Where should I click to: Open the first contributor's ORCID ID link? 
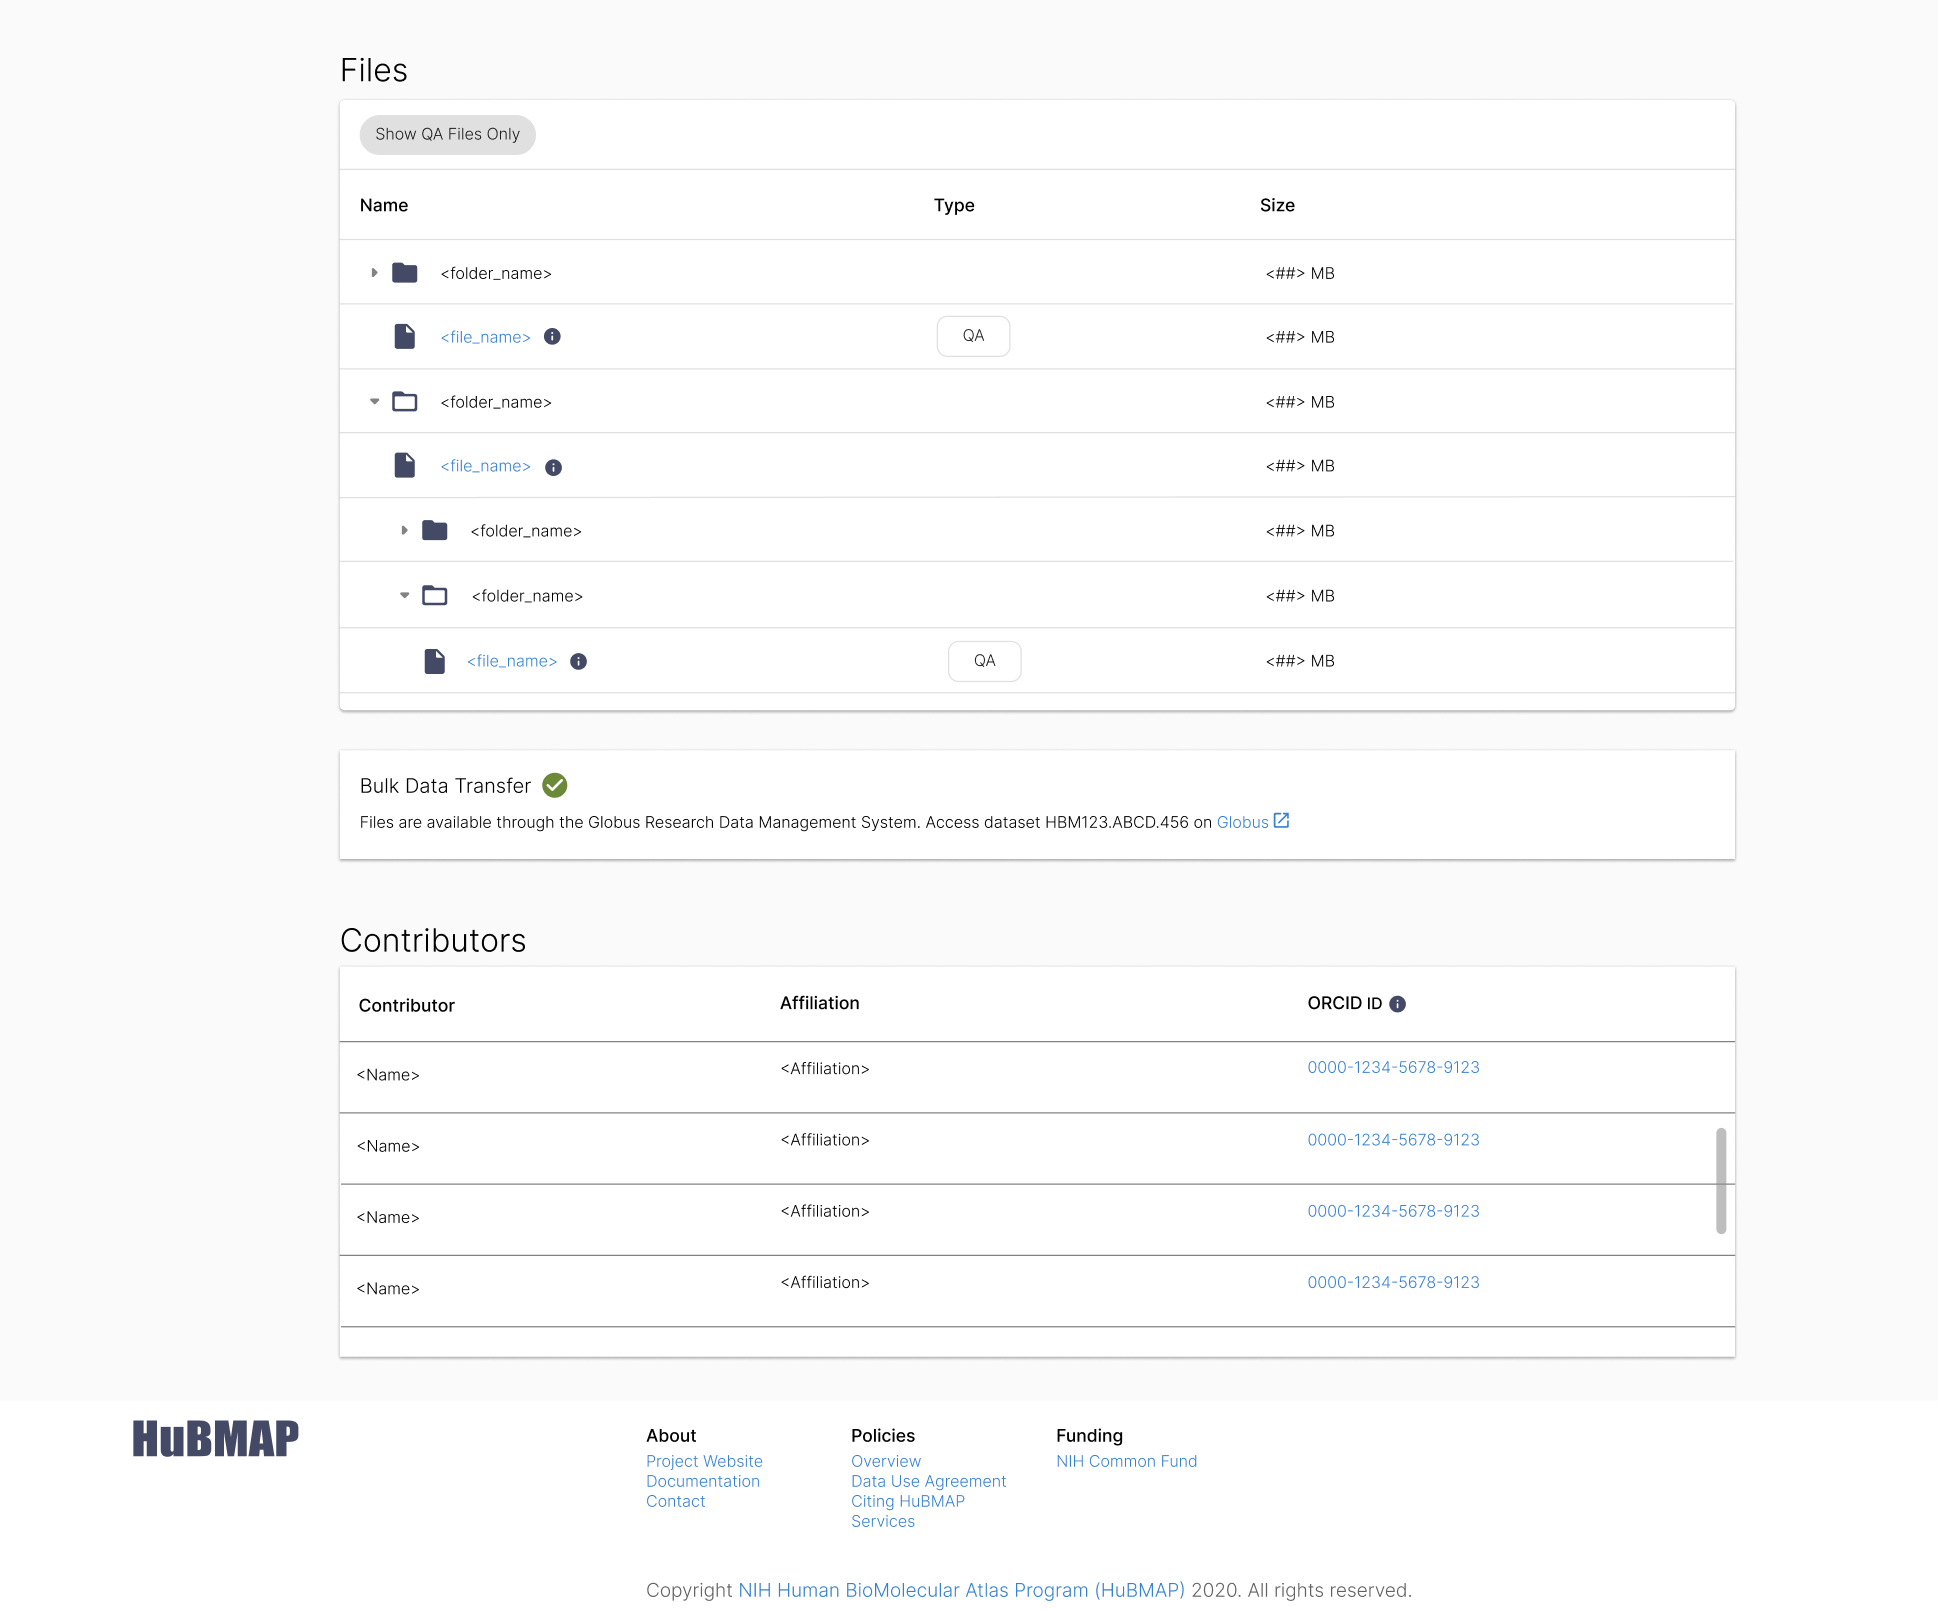pos(1393,1067)
